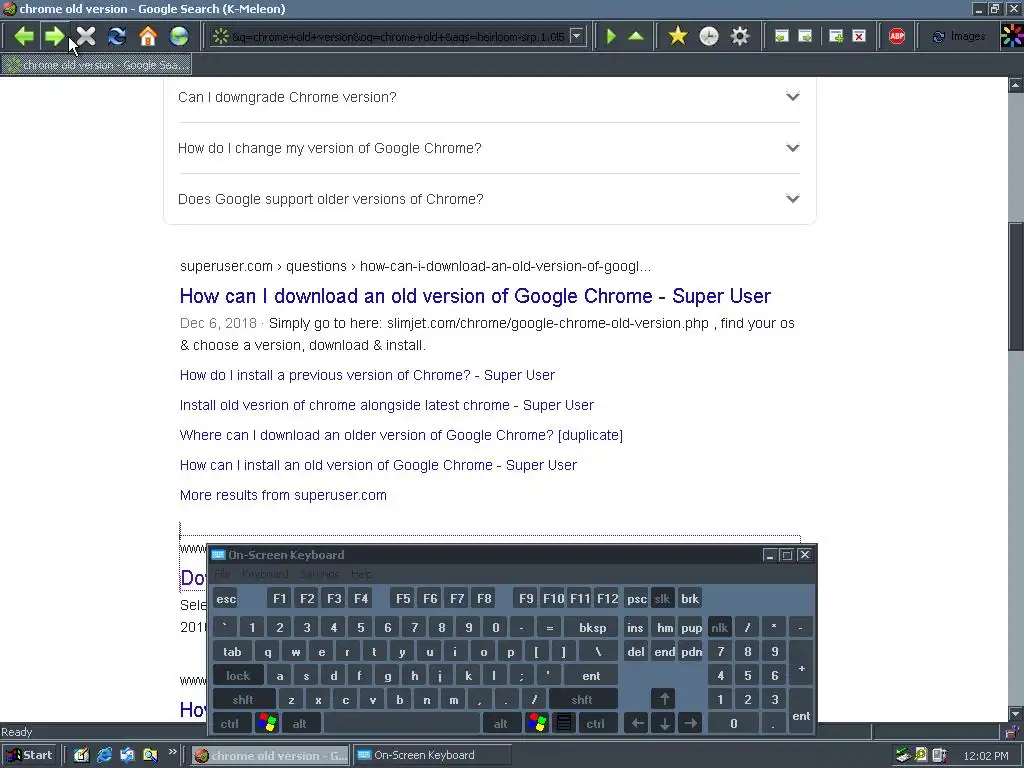Open On-Screen Keyboard Help menu
This screenshot has width=1024, height=768.
pos(361,574)
